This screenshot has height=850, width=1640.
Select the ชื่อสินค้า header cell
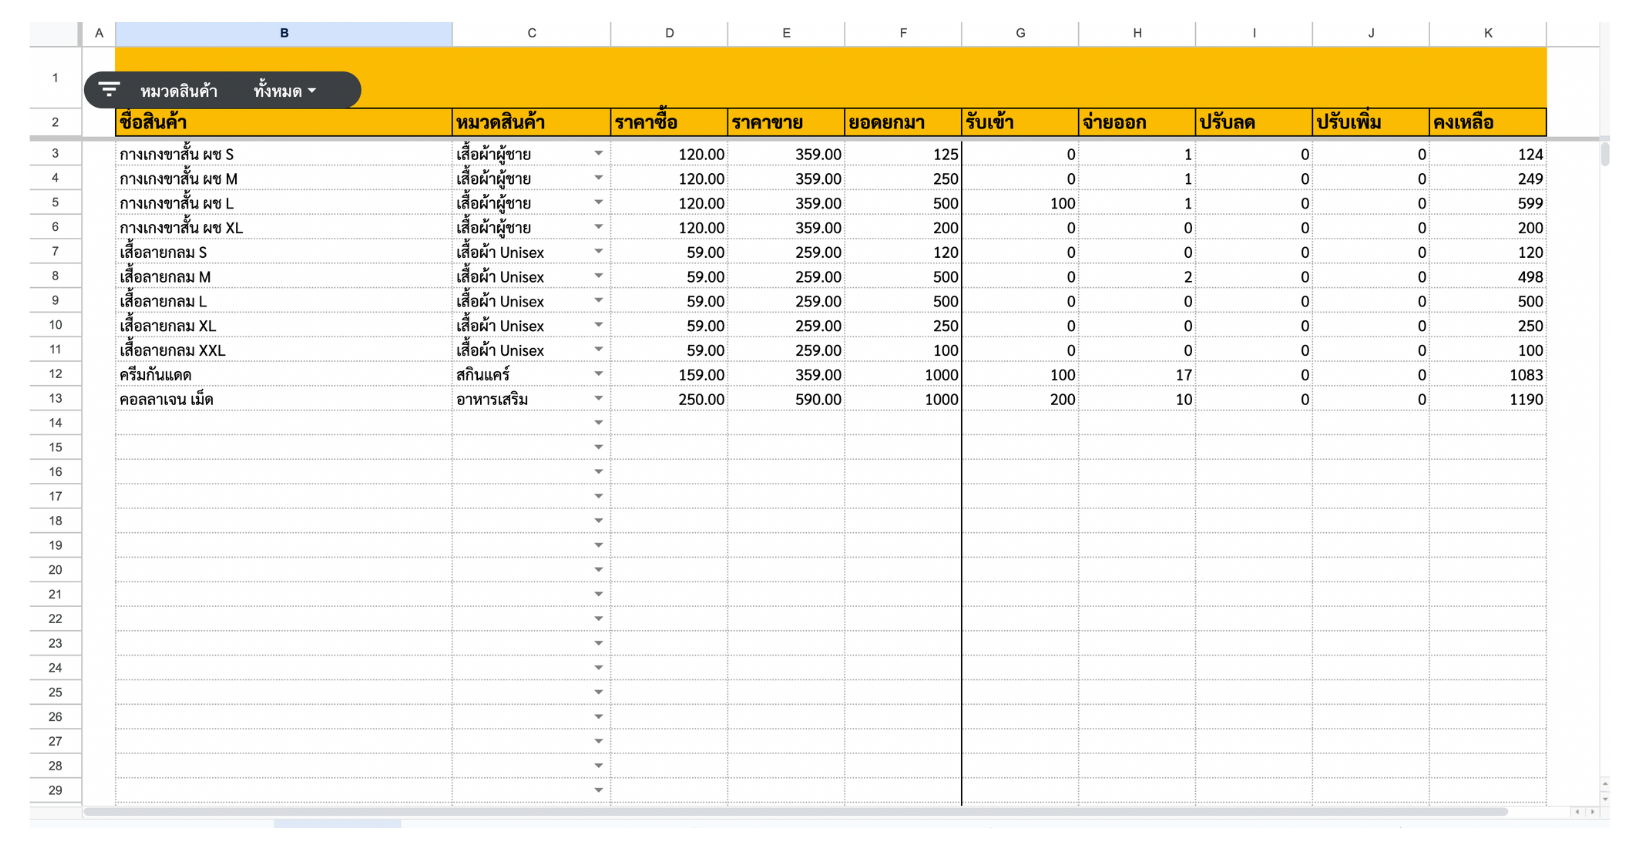284,122
